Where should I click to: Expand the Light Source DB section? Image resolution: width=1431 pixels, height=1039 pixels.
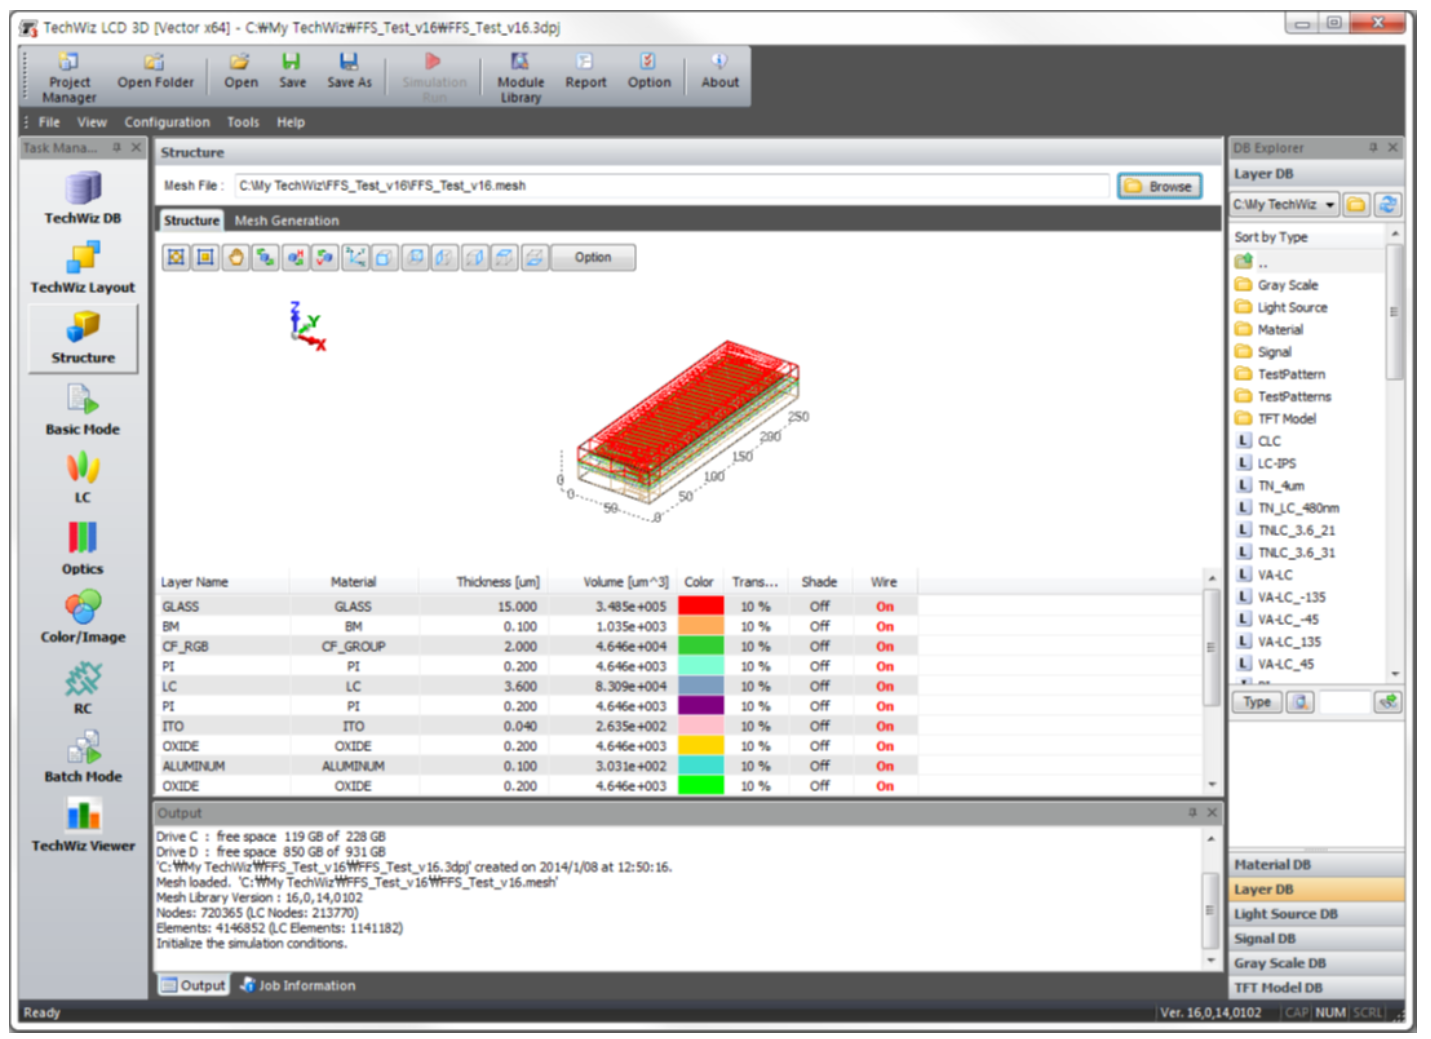tap(1316, 914)
